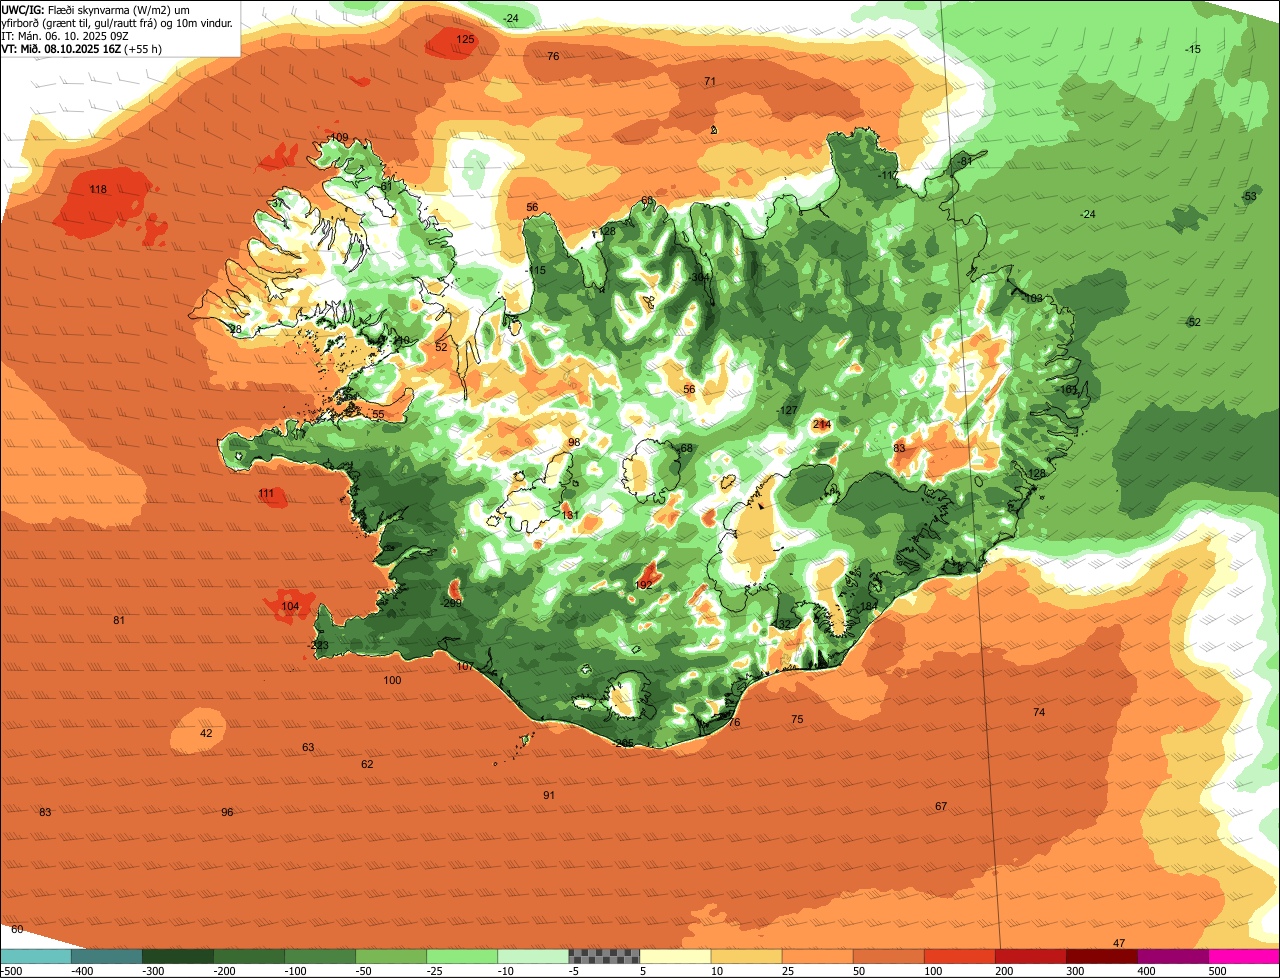
Task: Click the red-orange swatch labeled 100
Action: [x=959, y=956]
